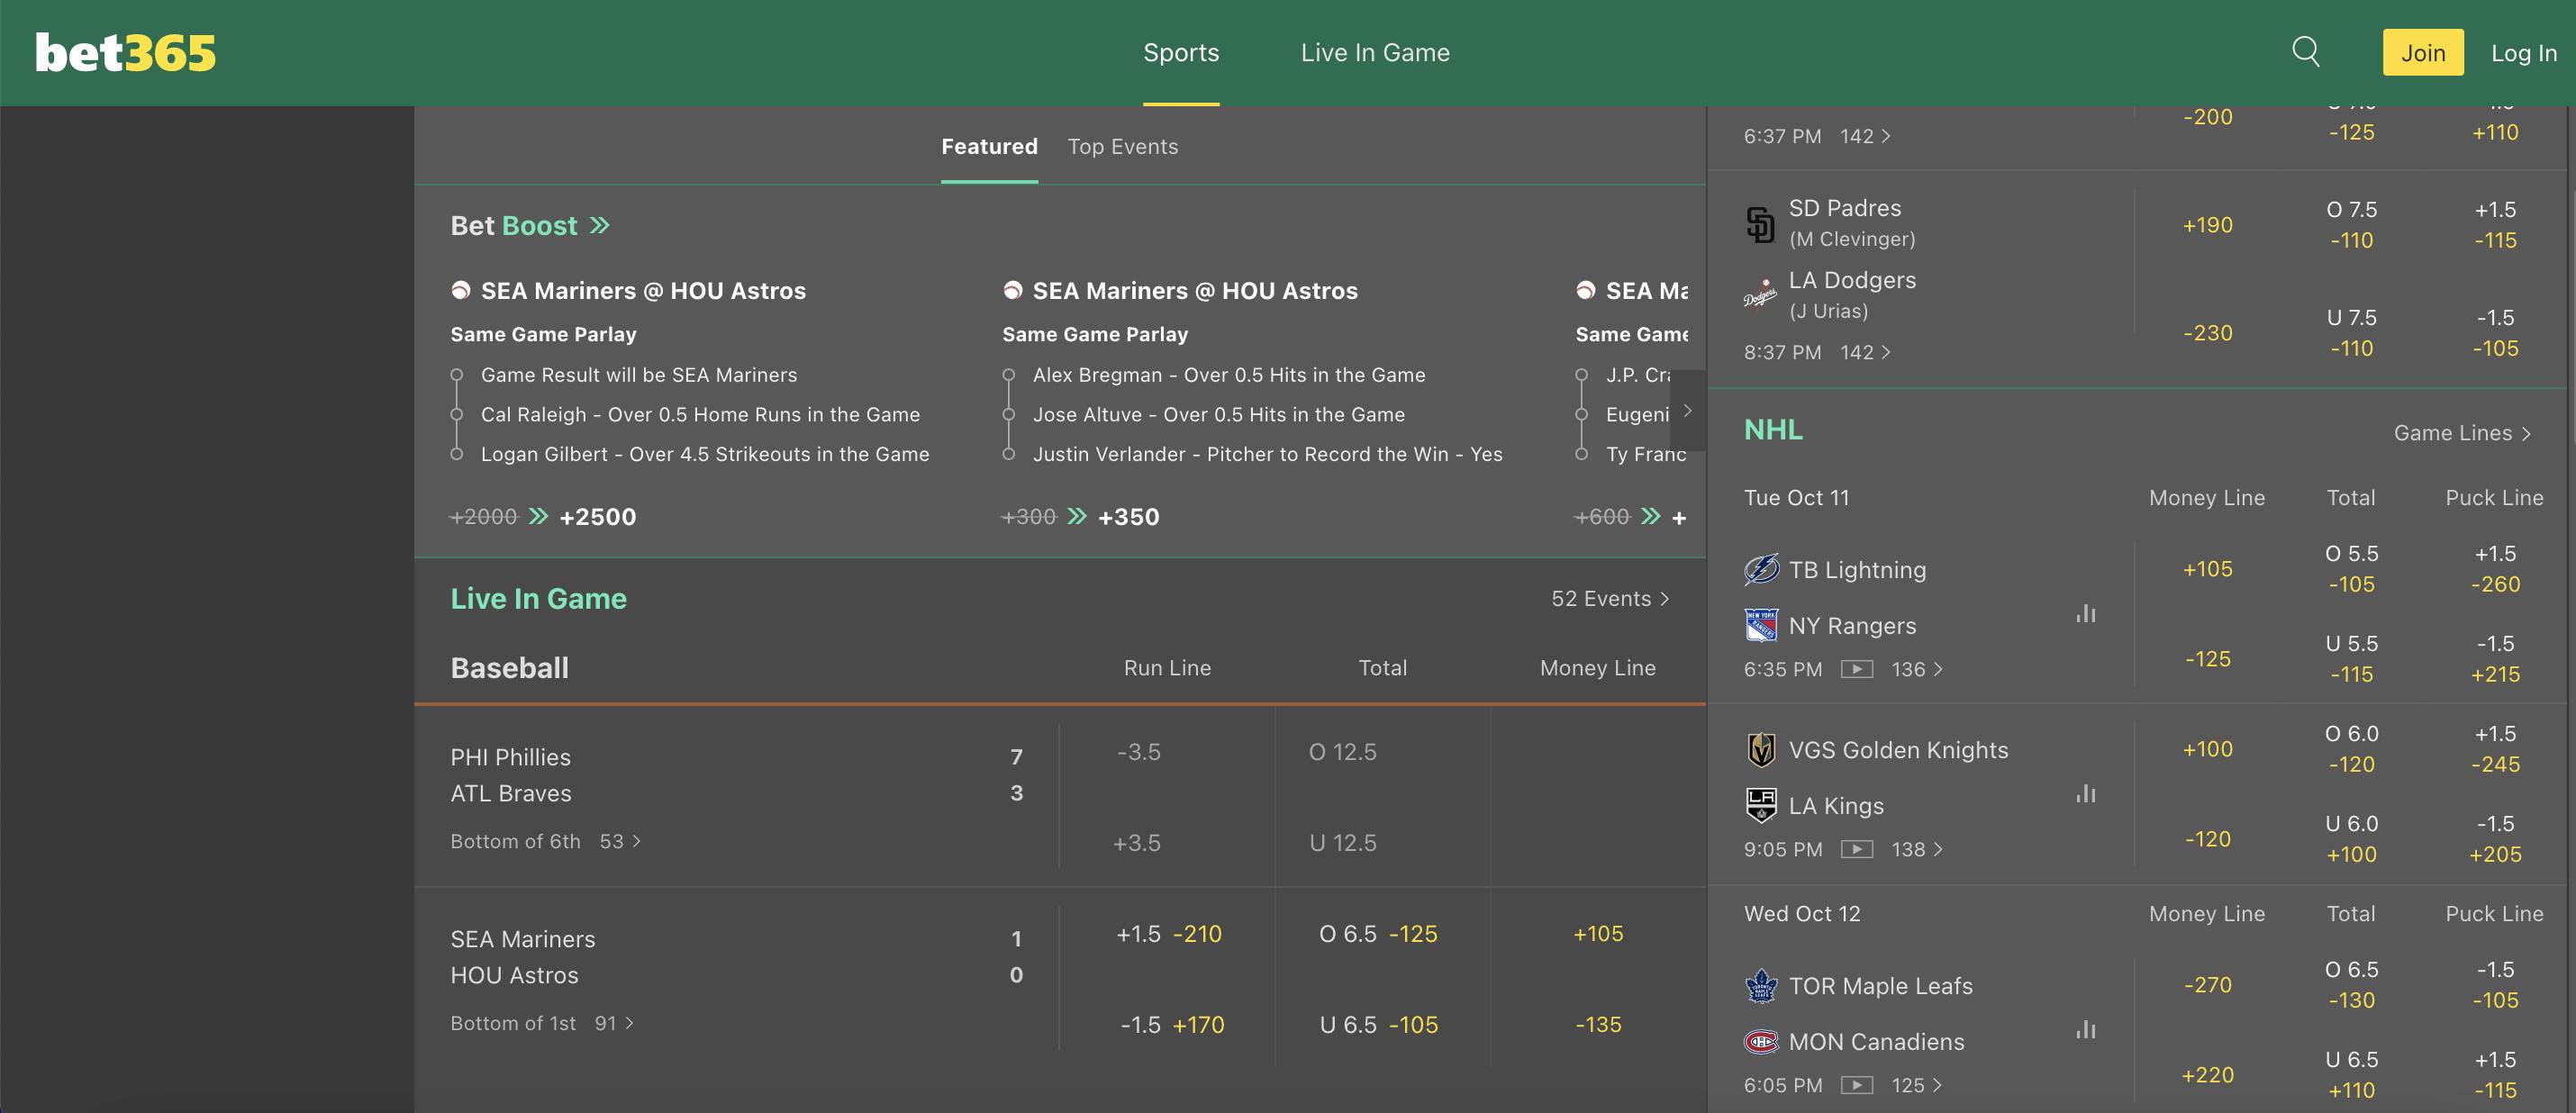Open stats chart for Maple Leafs vs Canadiens
Screen dimensions: 2576x1113
click(2085, 1030)
